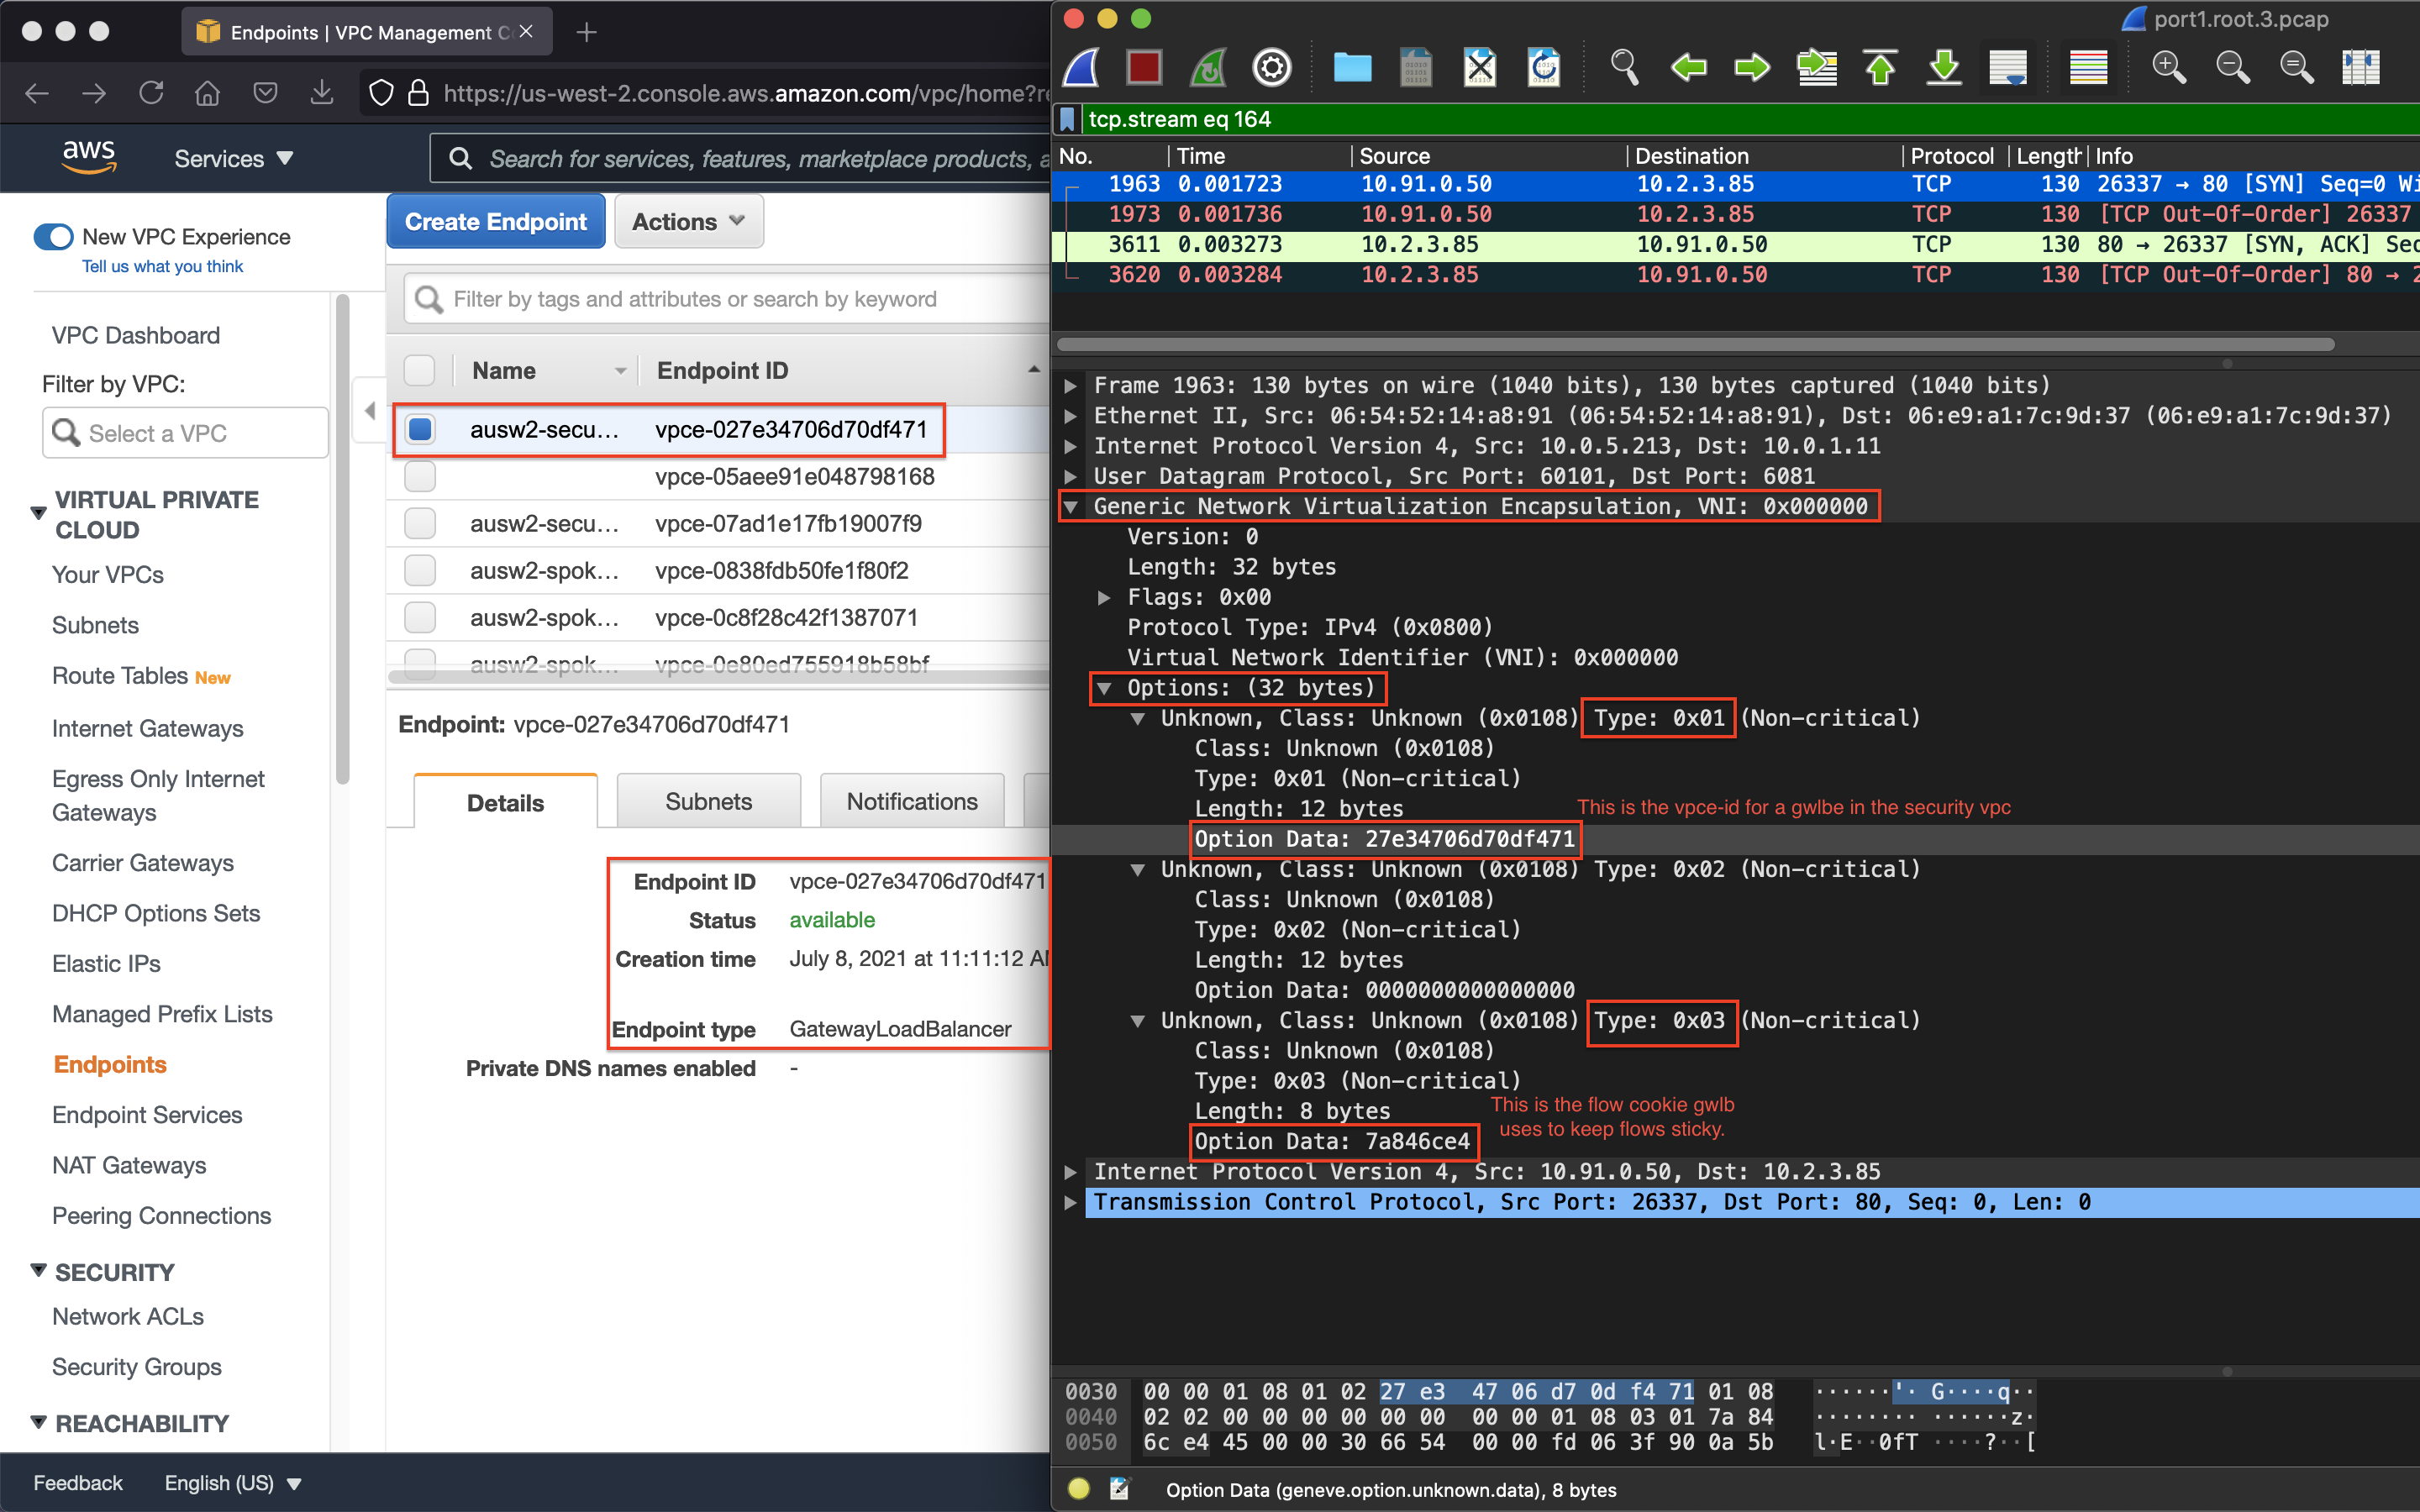Open the Services dropdown in AWS header
This screenshot has width=2420, height=1512.
[x=234, y=158]
